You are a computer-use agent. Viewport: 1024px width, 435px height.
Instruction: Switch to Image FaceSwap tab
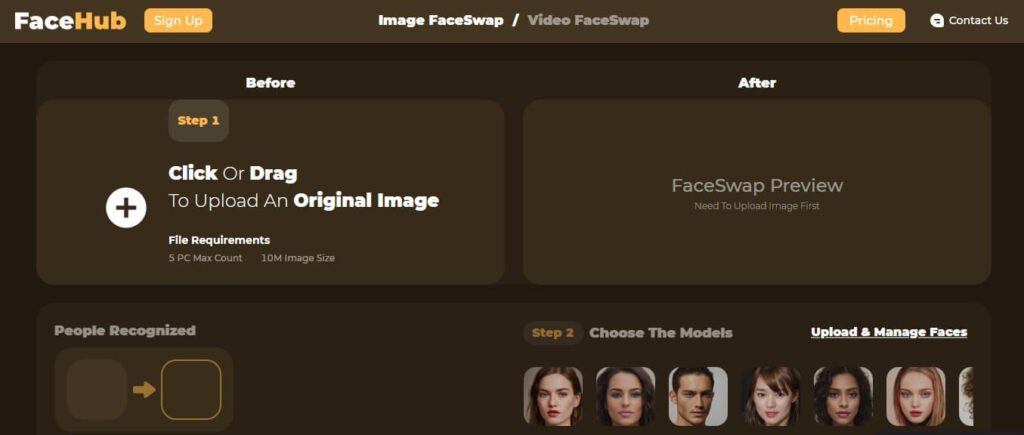[441, 20]
